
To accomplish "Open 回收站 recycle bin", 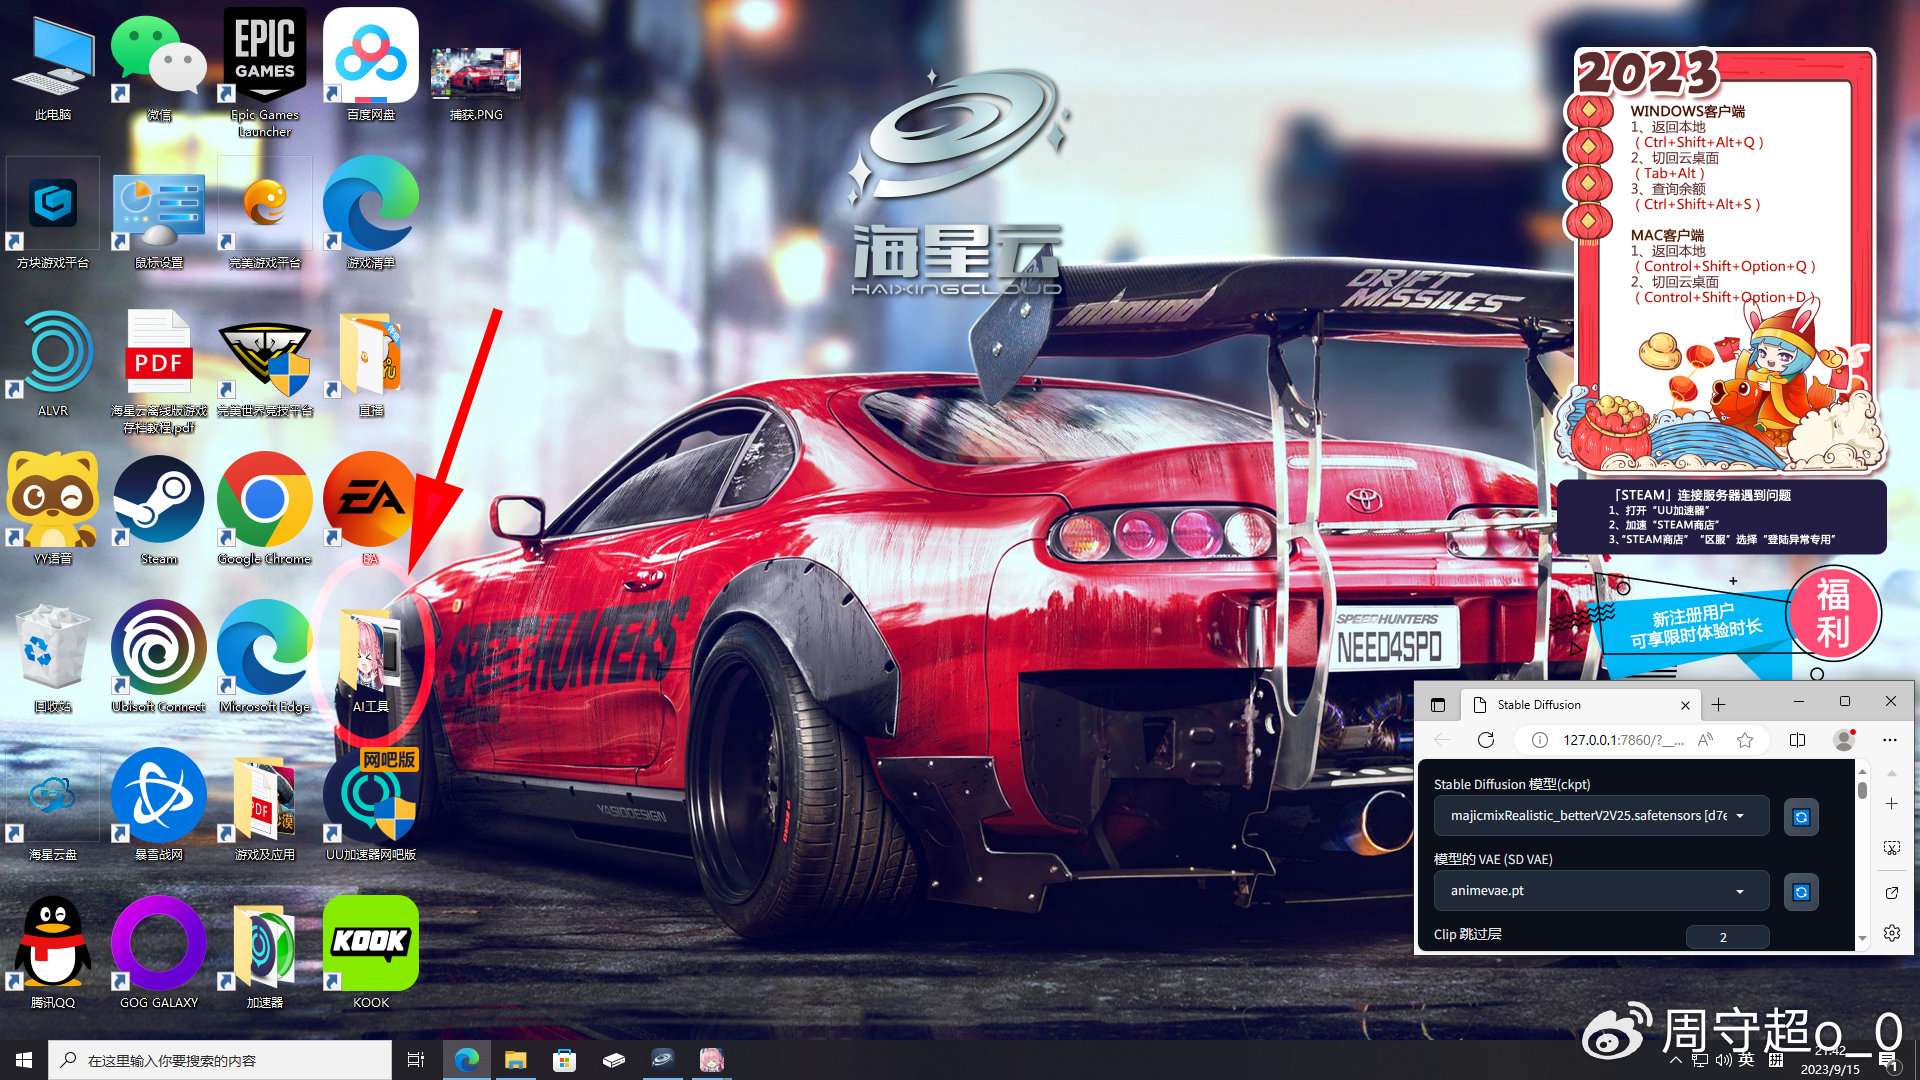I will click(x=53, y=658).
